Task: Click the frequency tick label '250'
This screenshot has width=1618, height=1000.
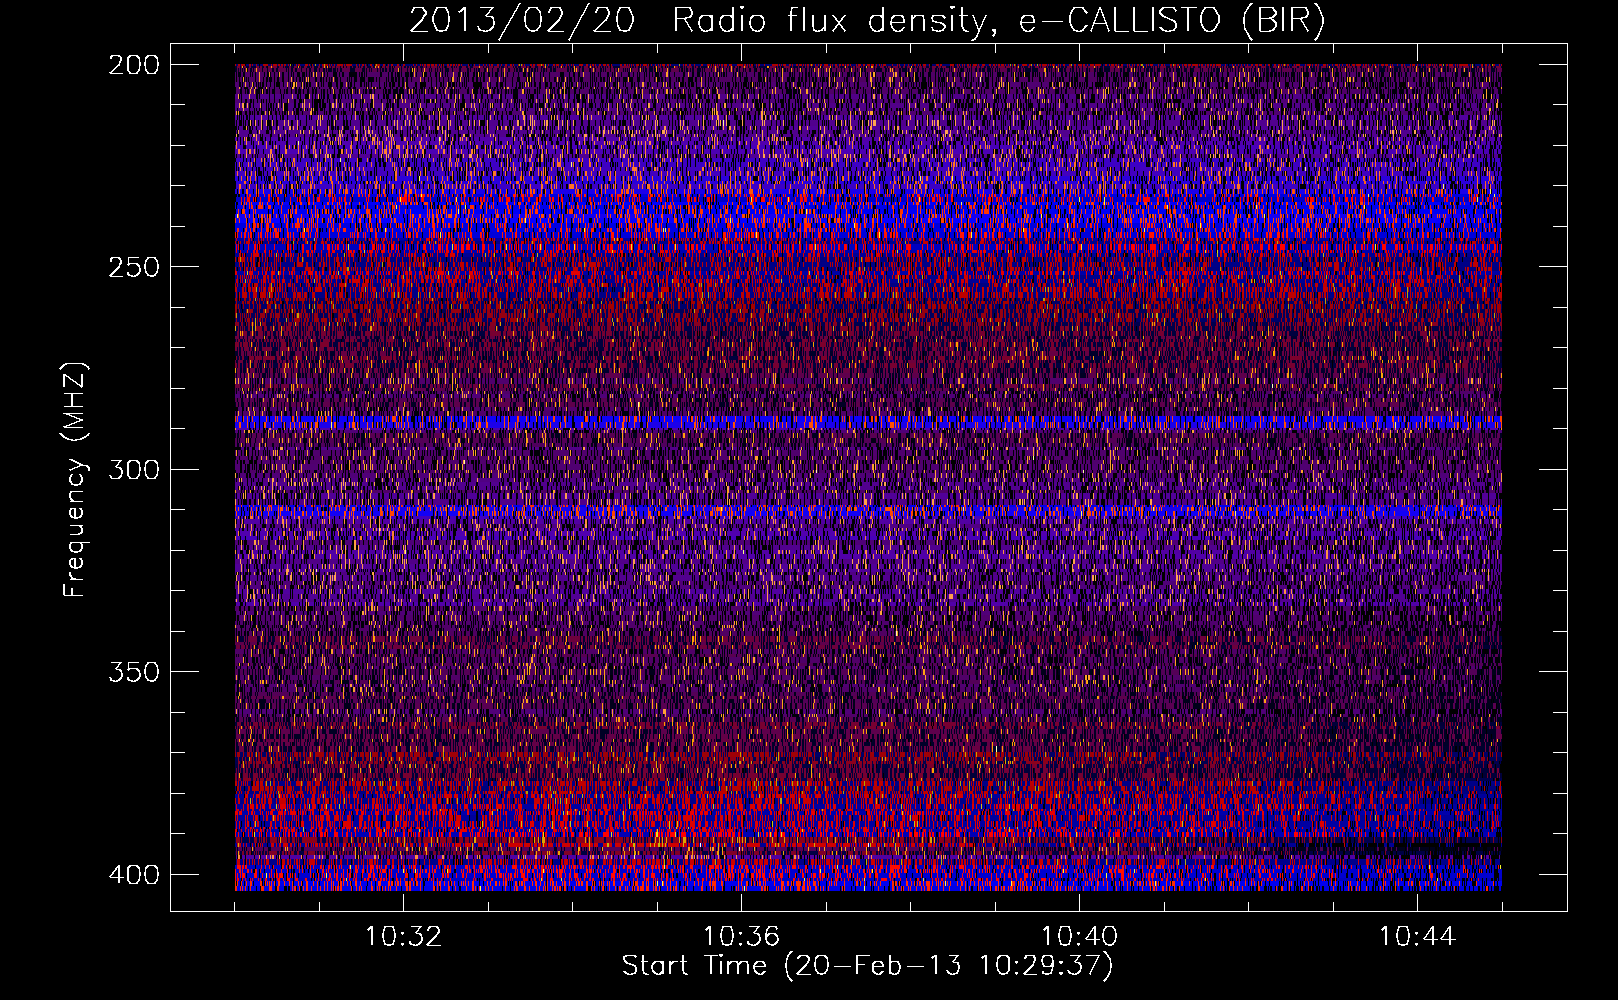Action: coord(133,267)
